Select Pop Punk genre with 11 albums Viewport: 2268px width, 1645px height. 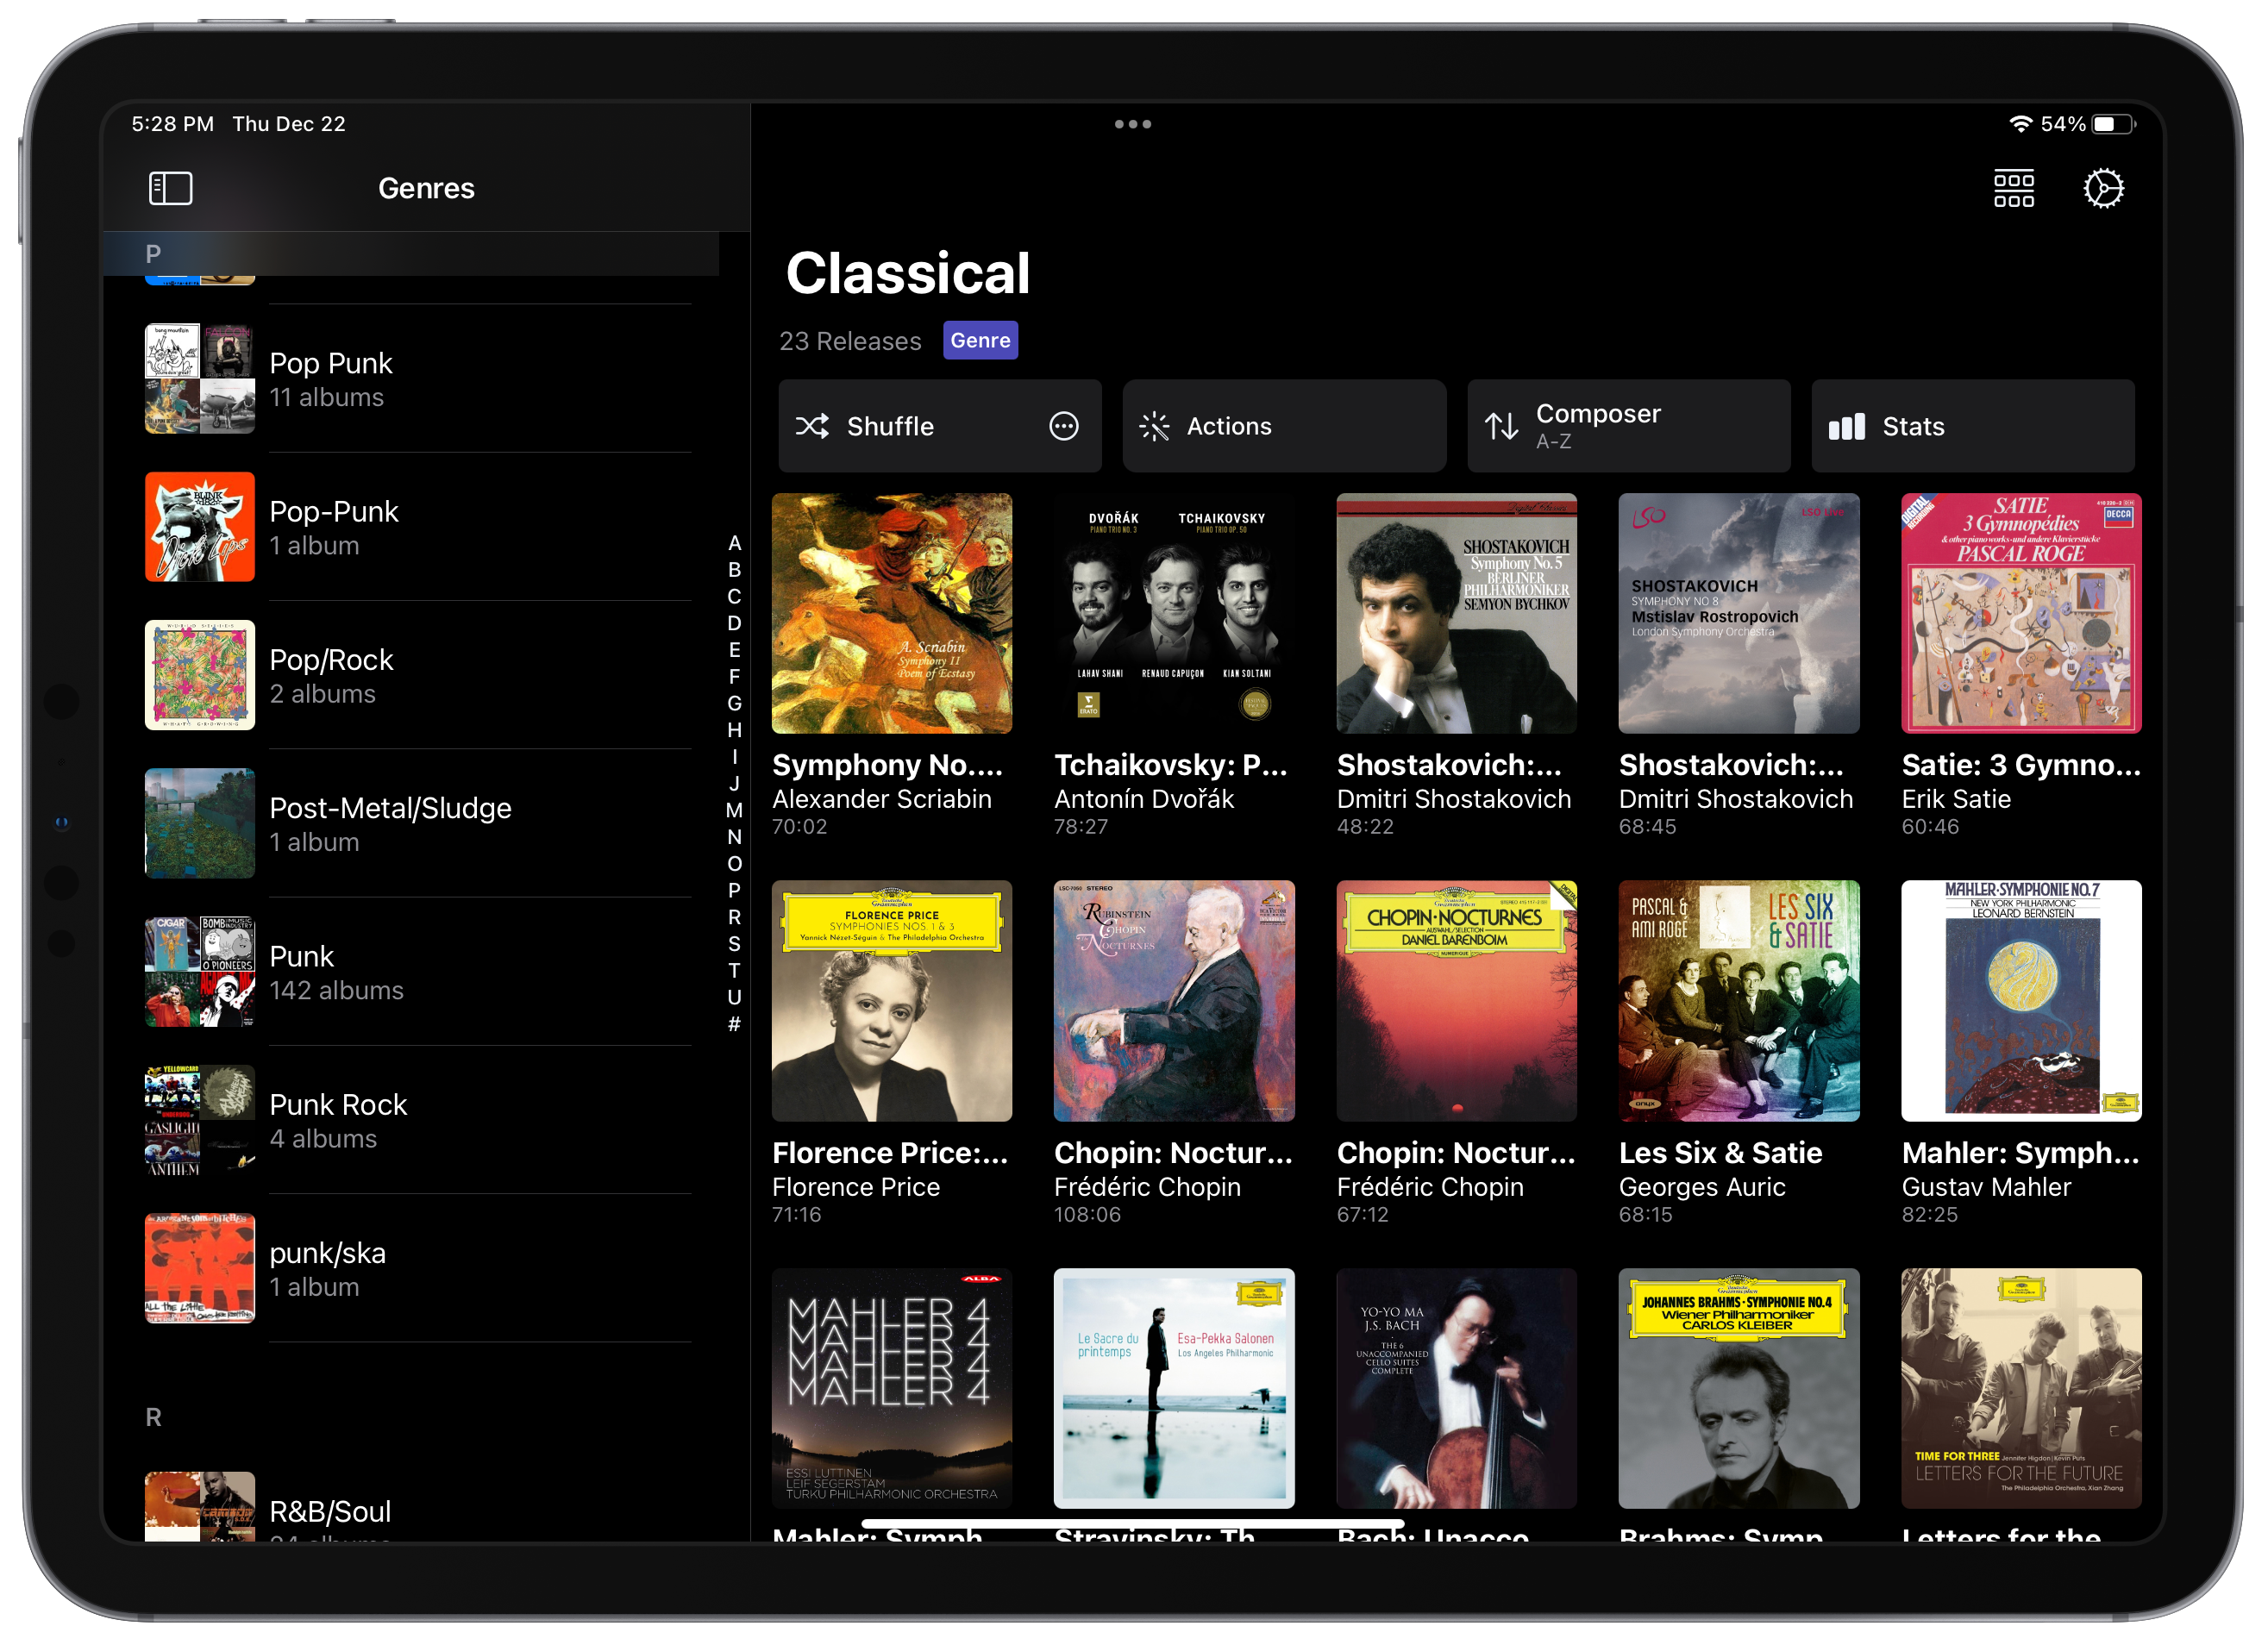[418, 379]
